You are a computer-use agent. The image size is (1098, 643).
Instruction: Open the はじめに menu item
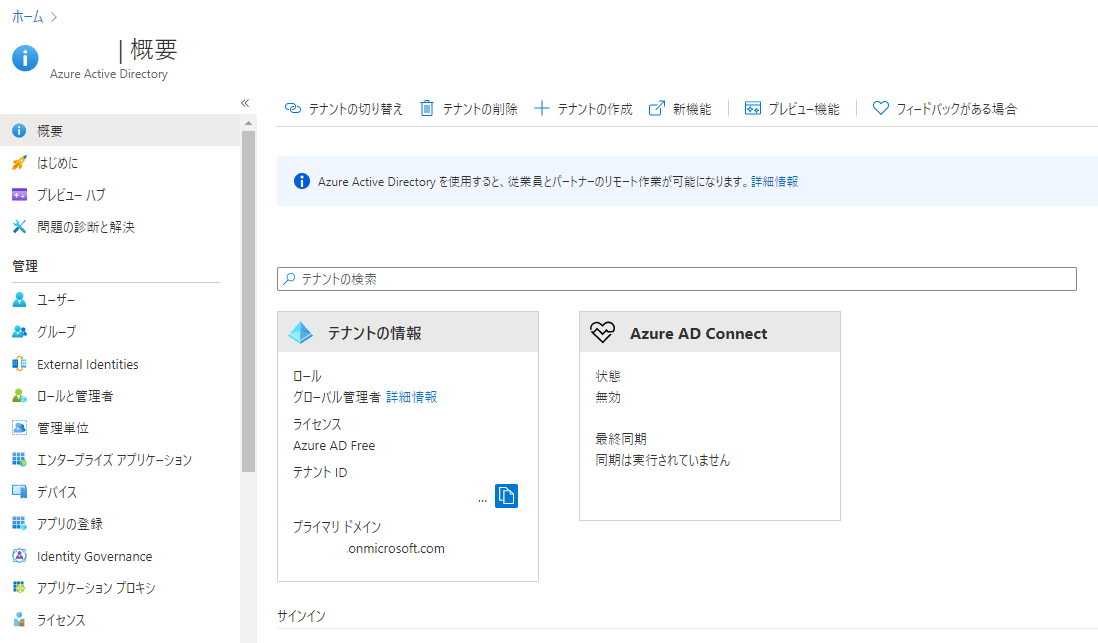pyautogui.click(x=120, y=163)
